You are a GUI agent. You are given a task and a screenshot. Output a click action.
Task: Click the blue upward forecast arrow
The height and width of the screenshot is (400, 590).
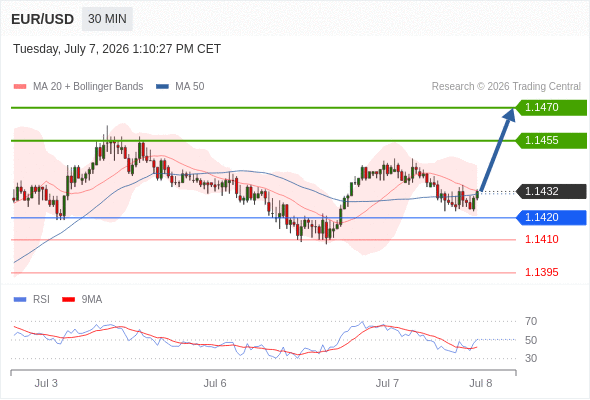point(497,150)
